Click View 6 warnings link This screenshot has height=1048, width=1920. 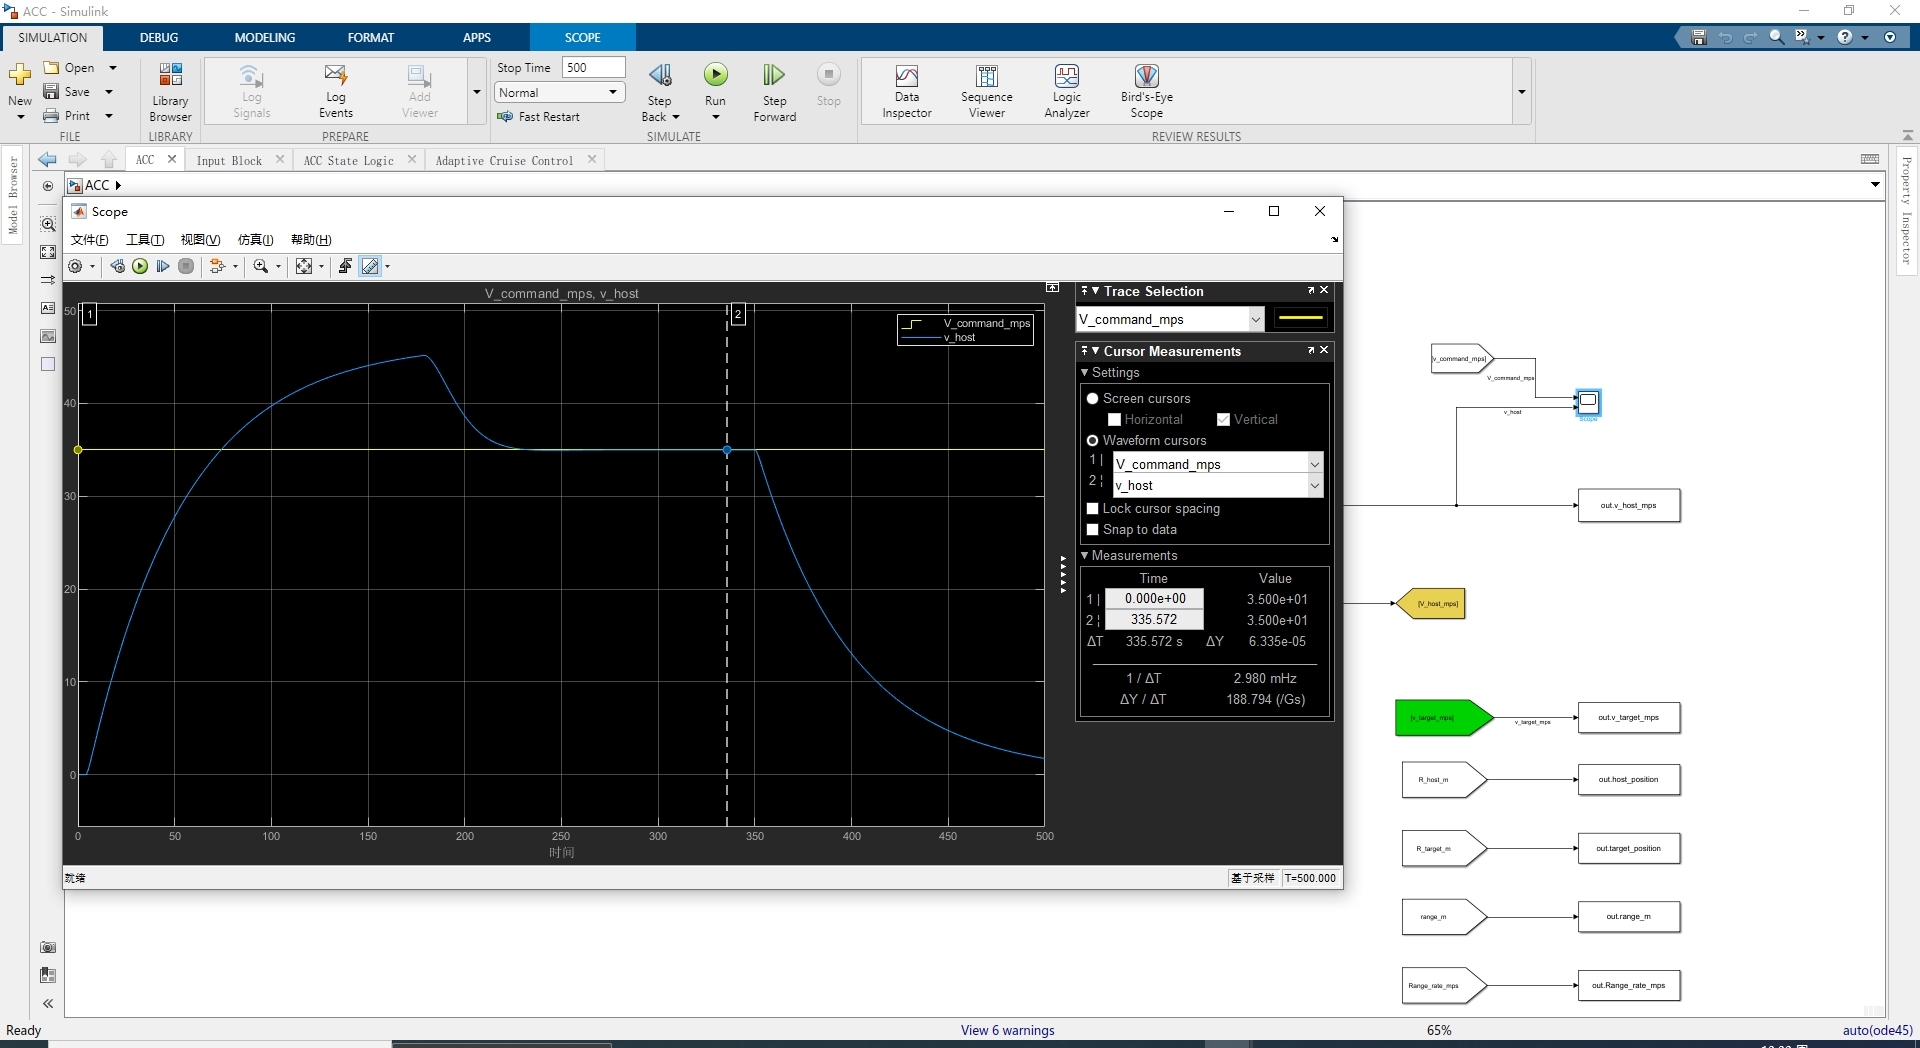tap(1007, 1030)
